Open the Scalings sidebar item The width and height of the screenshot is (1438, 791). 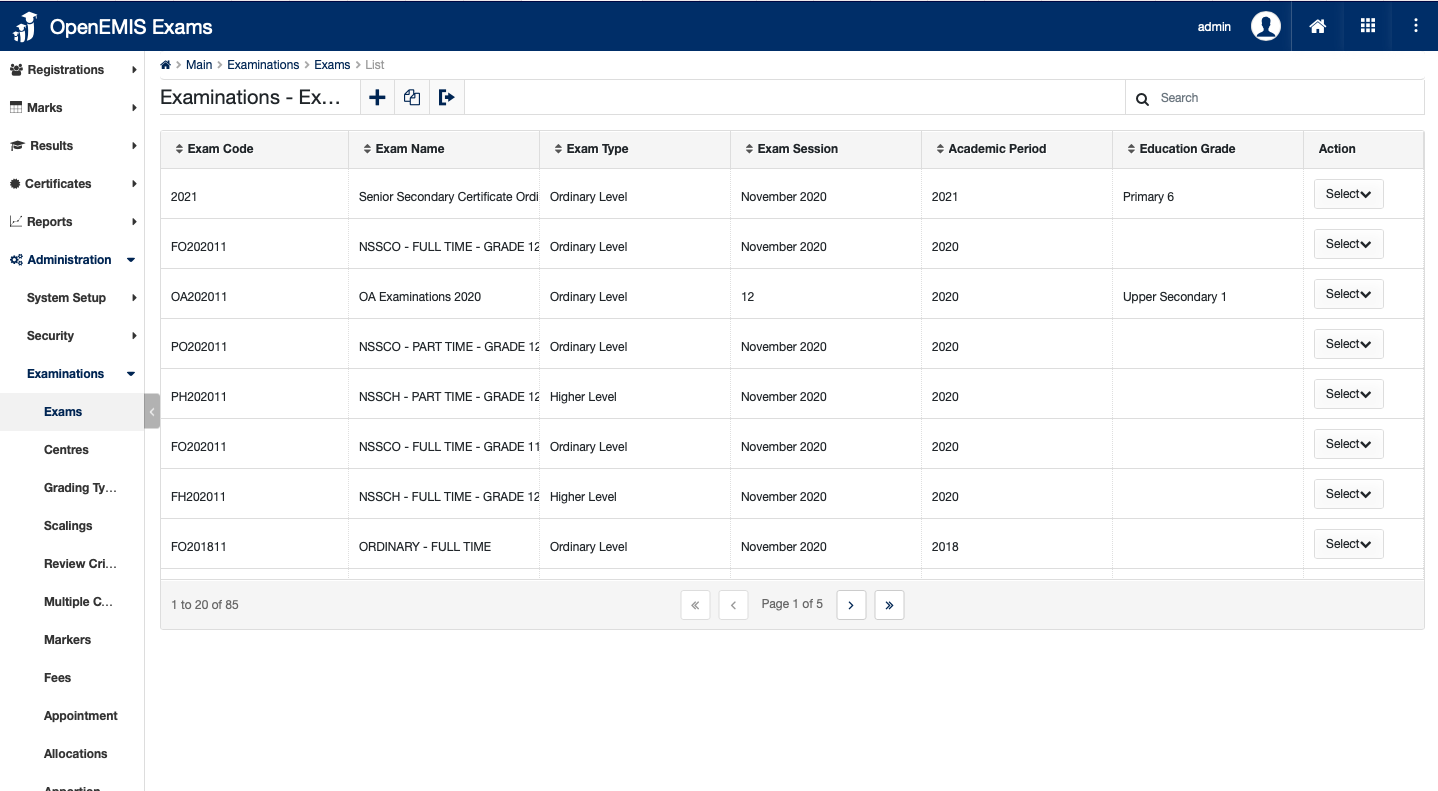click(x=72, y=526)
